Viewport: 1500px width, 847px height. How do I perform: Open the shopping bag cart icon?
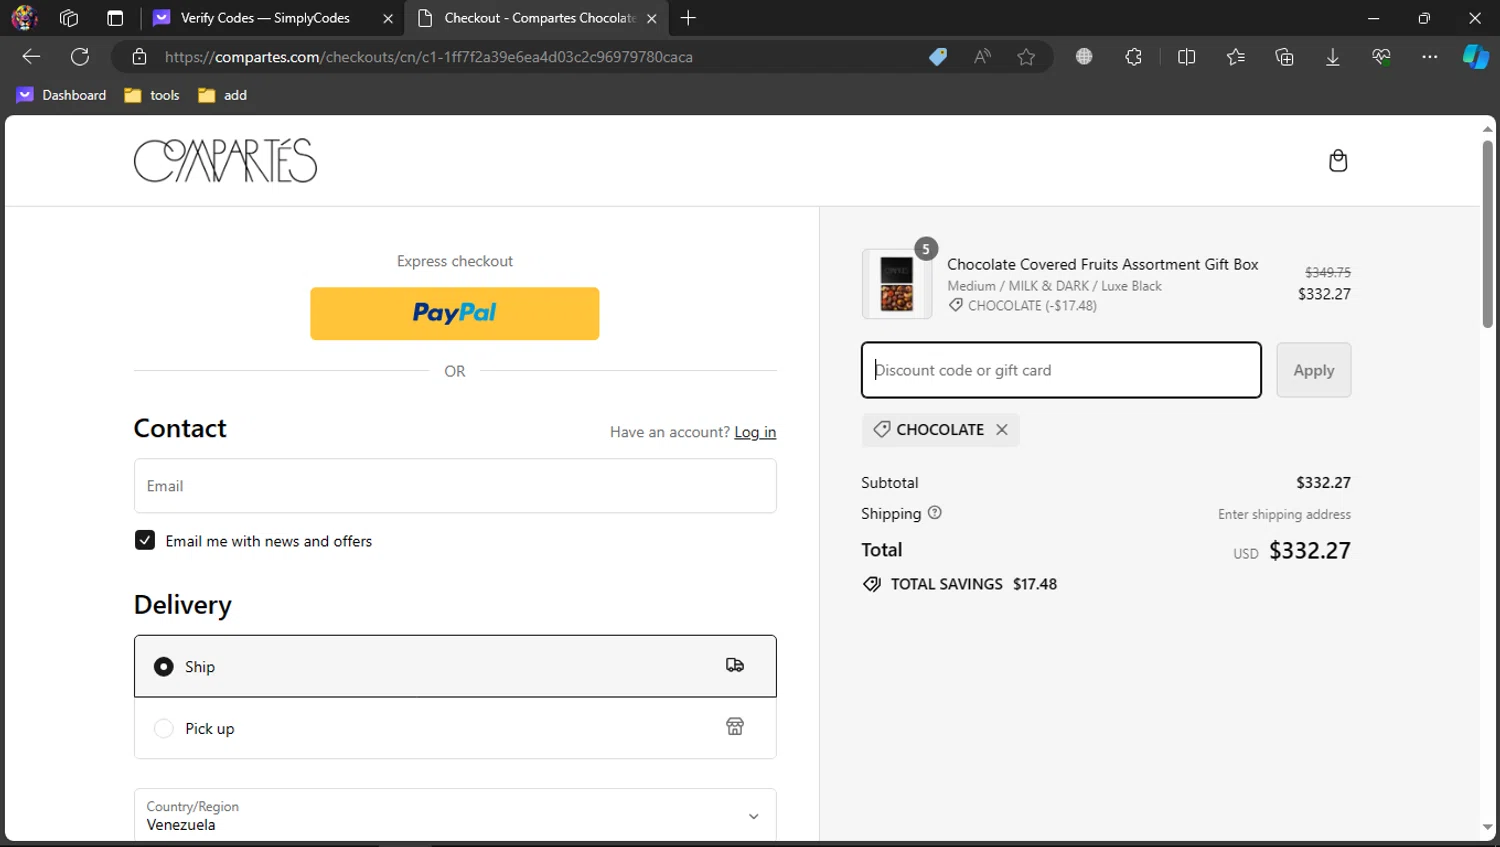click(1338, 161)
